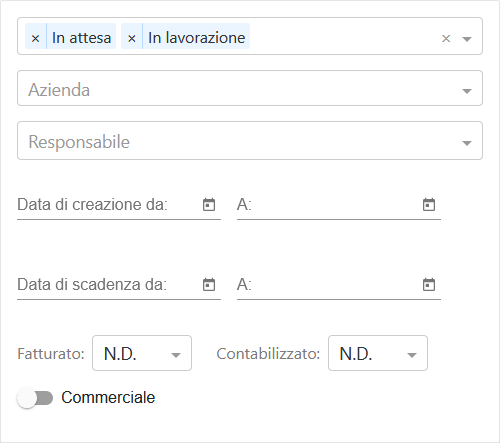The width and height of the screenshot is (500, 443).
Task: Click the 'In attesa' tag label
Action: [x=81, y=37]
